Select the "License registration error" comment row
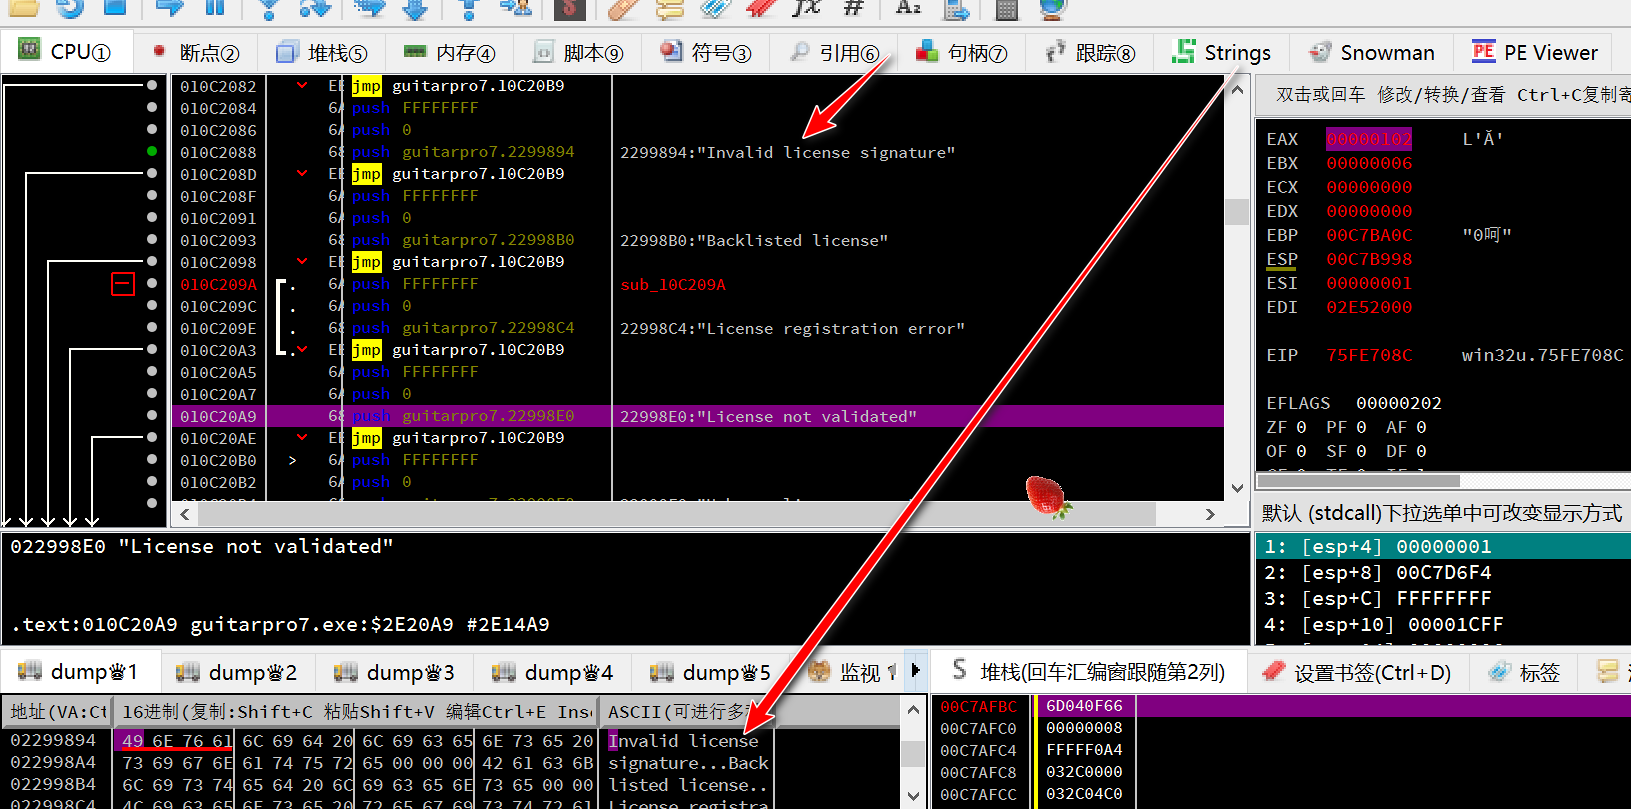This screenshot has width=1631, height=809. tap(792, 328)
